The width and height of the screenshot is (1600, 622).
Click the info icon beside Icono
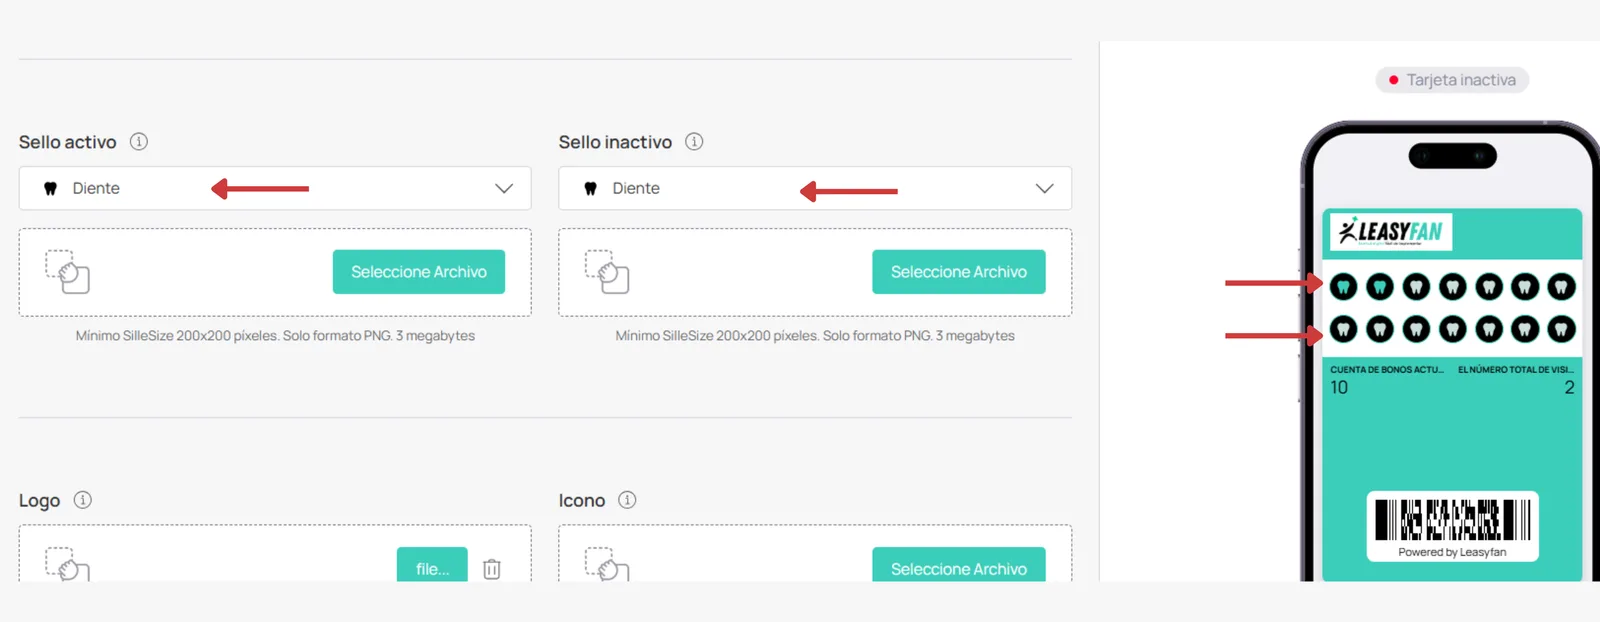click(627, 500)
